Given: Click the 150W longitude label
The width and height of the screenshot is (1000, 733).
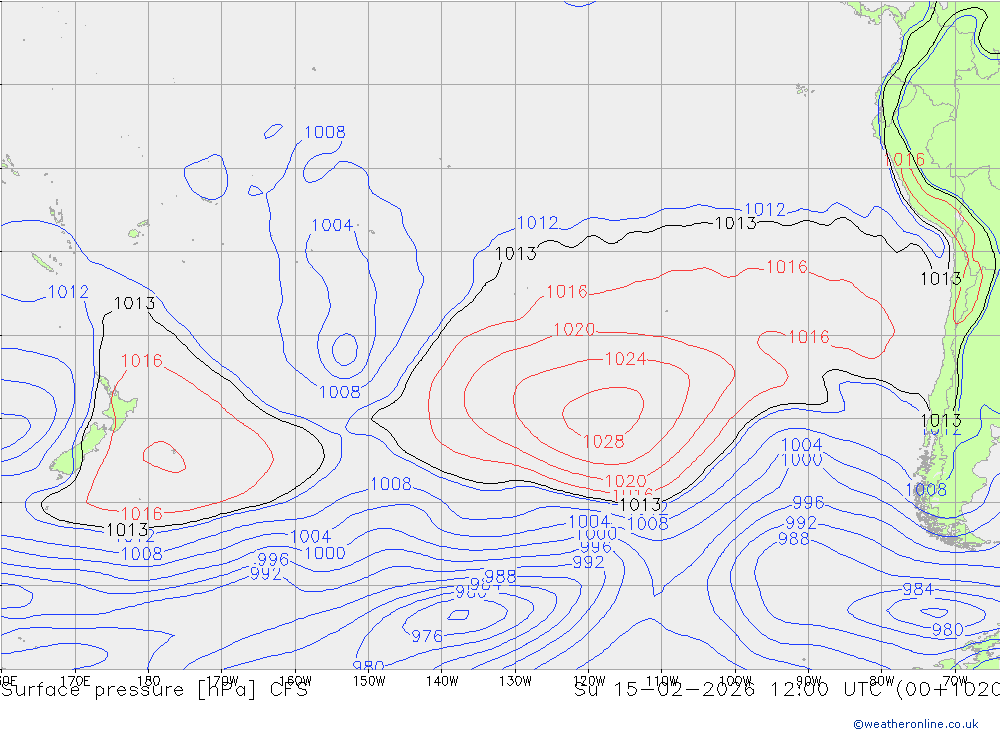Looking at the screenshot, I should (x=369, y=681).
